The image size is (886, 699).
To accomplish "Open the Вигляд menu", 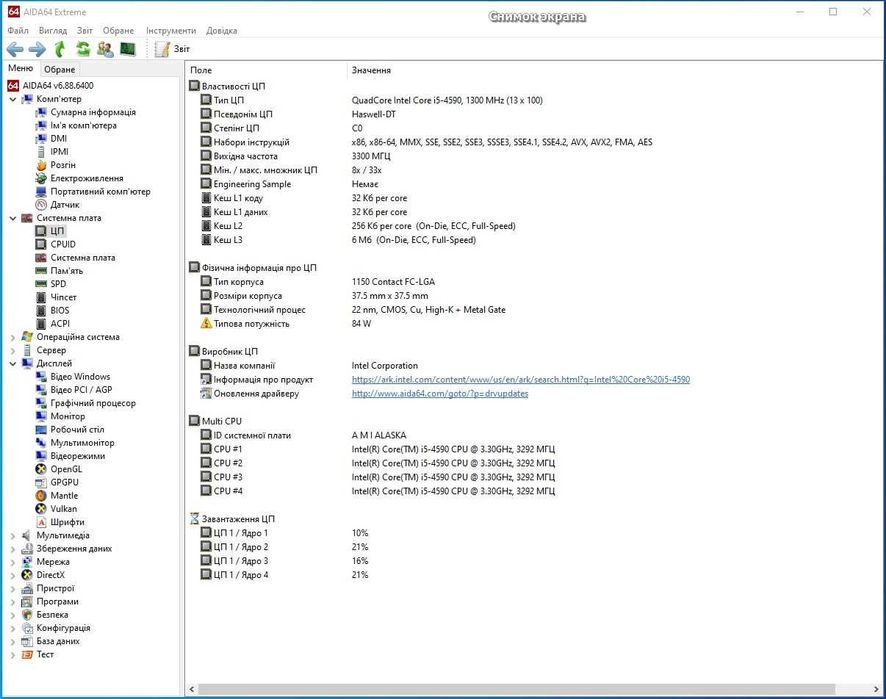I will pos(53,31).
